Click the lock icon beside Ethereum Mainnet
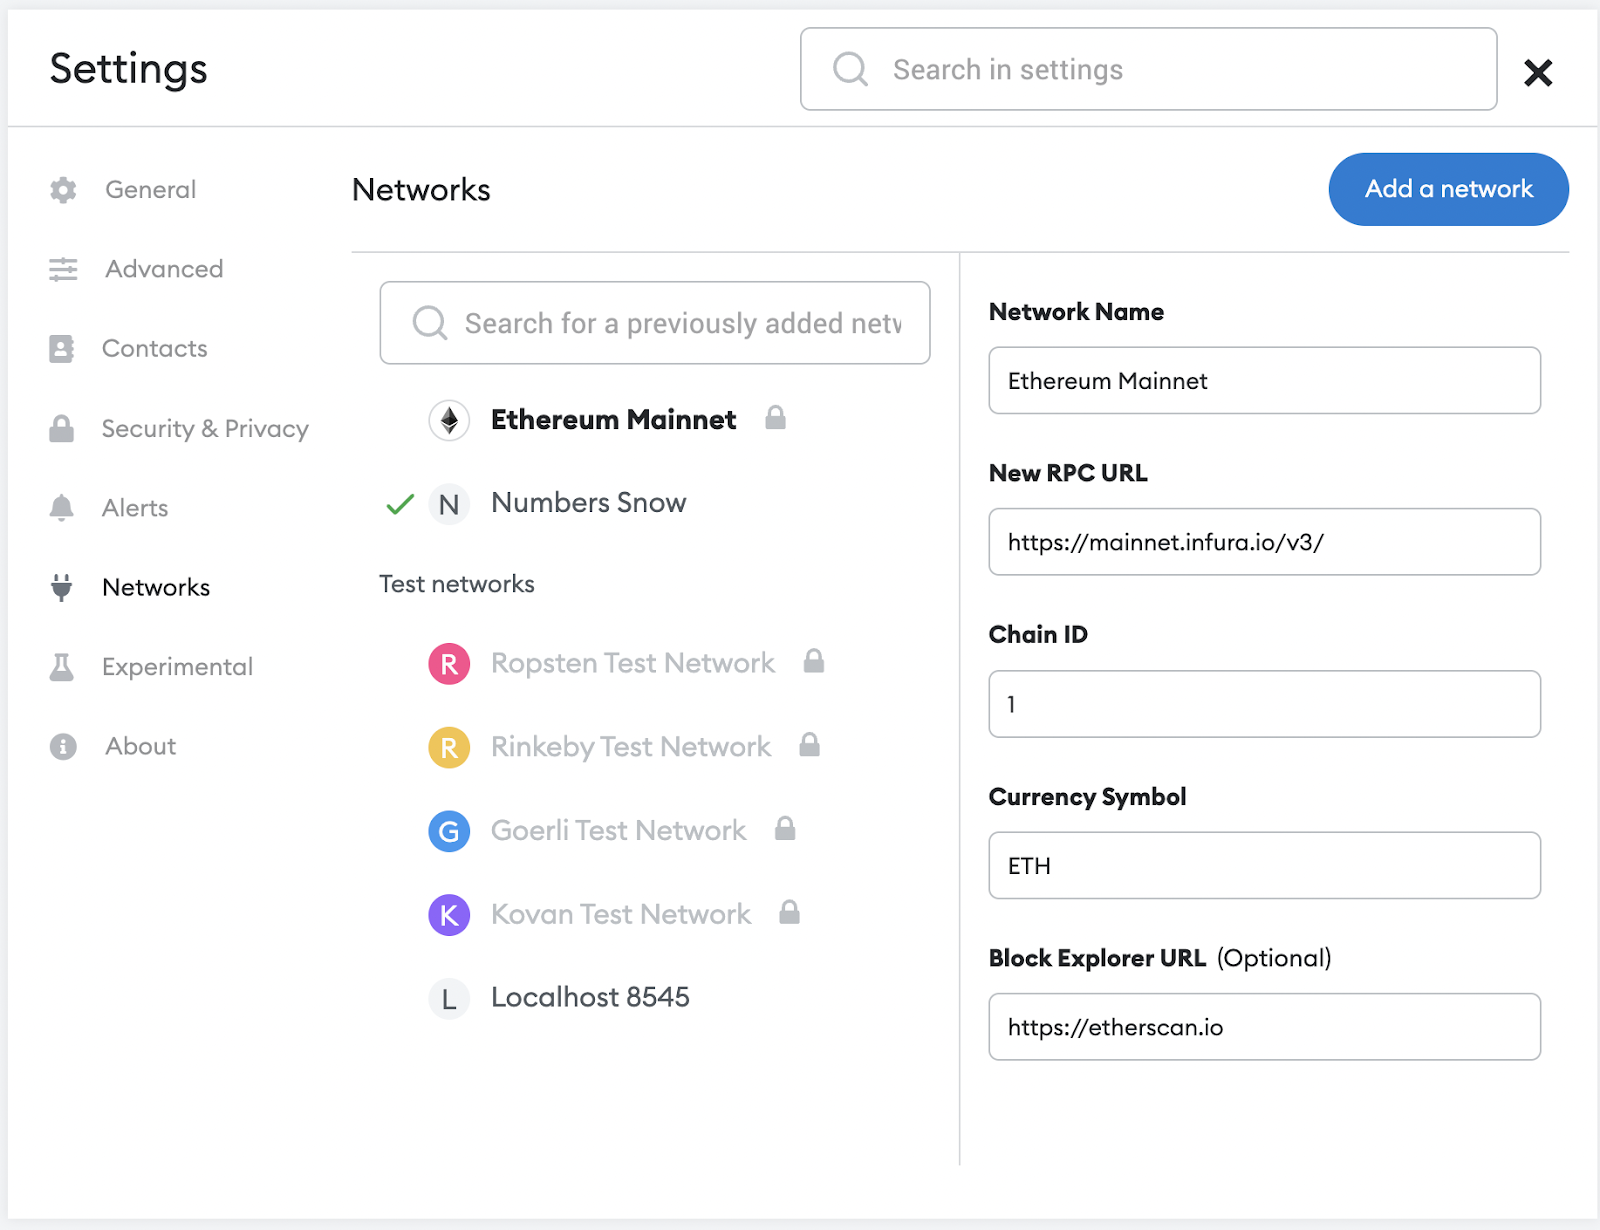This screenshot has width=1600, height=1230. coord(775,418)
